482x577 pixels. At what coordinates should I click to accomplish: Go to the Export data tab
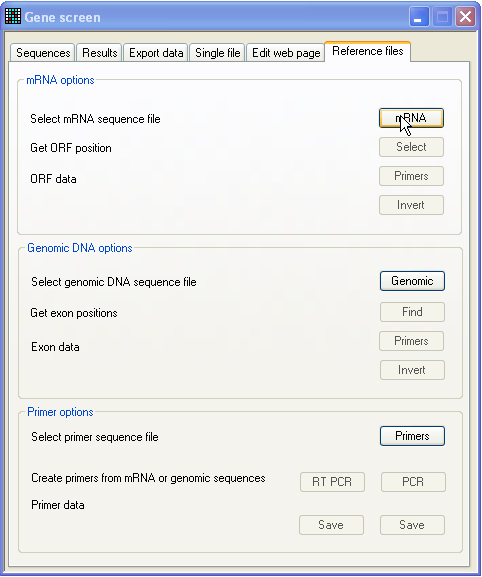(x=156, y=53)
